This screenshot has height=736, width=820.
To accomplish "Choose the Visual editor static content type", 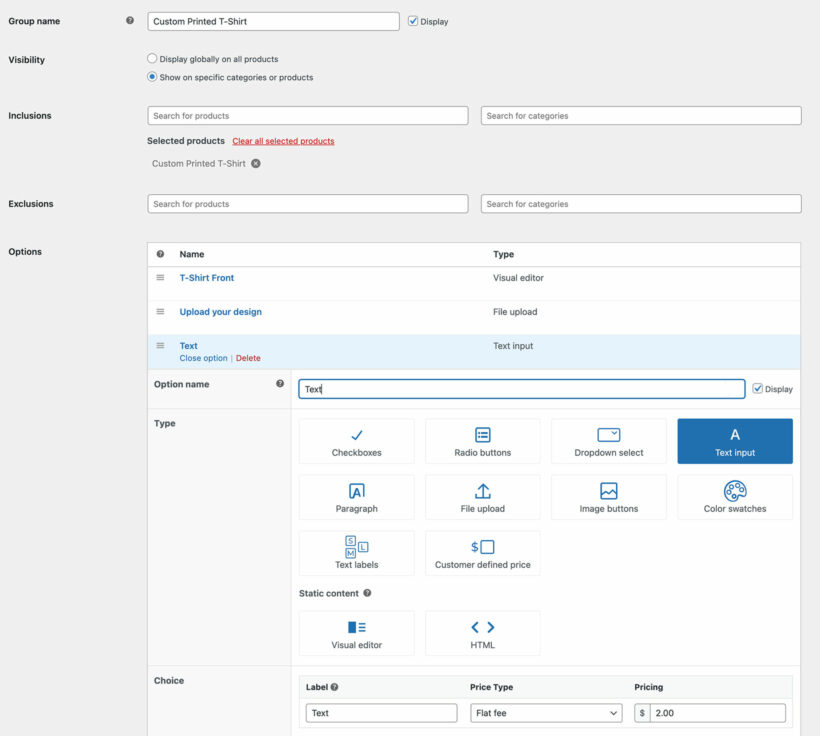I will pos(356,633).
